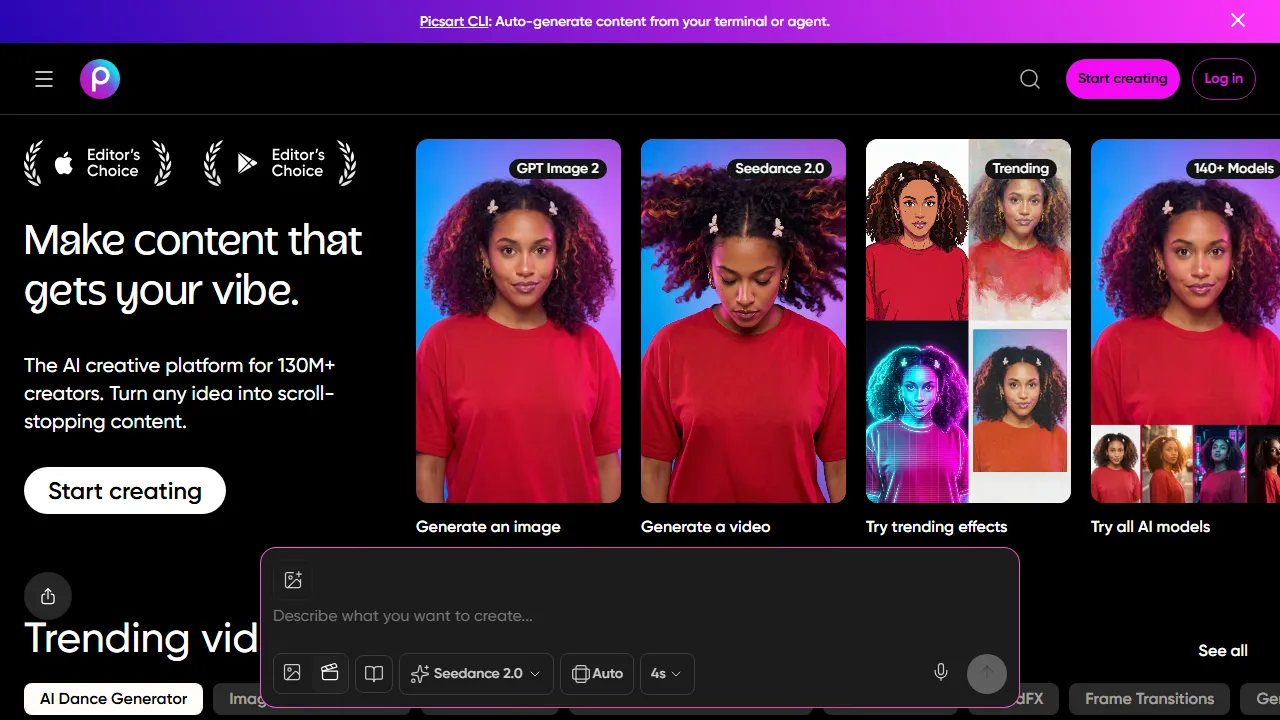Click See all for trending videos
The height and width of the screenshot is (720, 1280).
pyautogui.click(x=1223, y=651)
